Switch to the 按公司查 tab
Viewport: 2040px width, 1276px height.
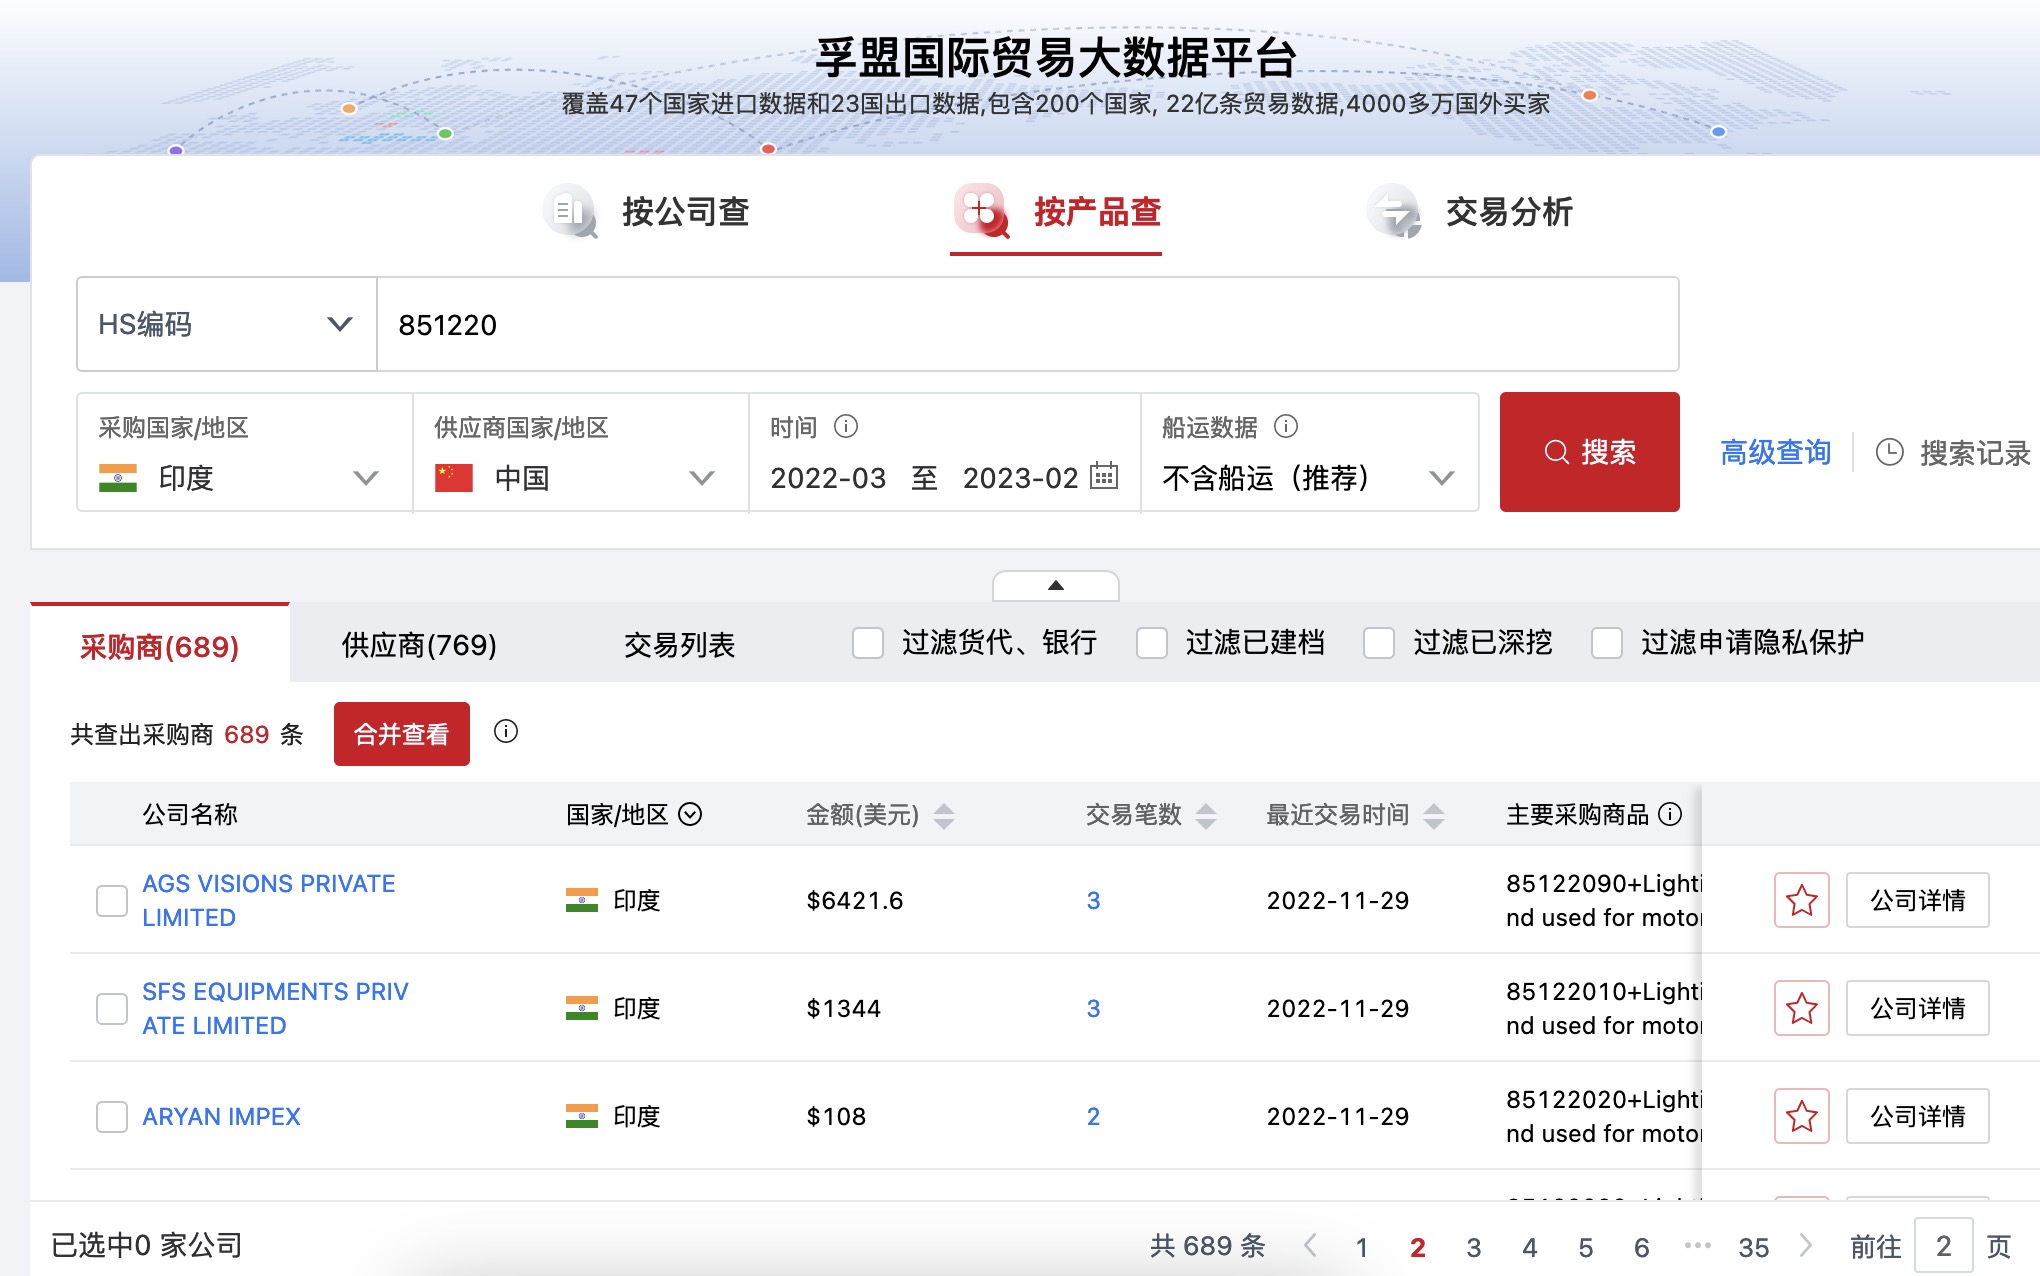687,212
